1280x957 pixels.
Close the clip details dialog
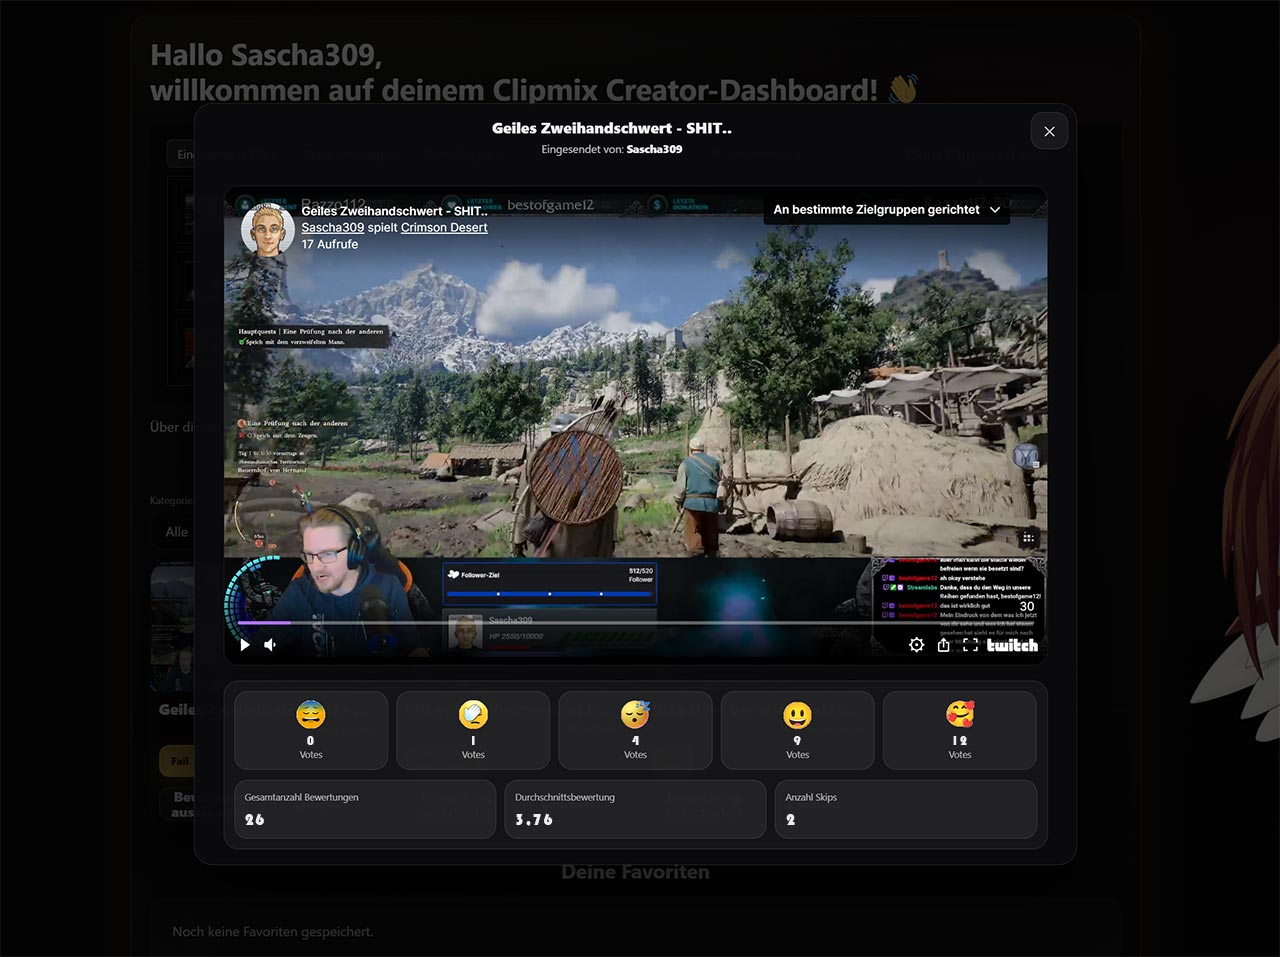1049,131
